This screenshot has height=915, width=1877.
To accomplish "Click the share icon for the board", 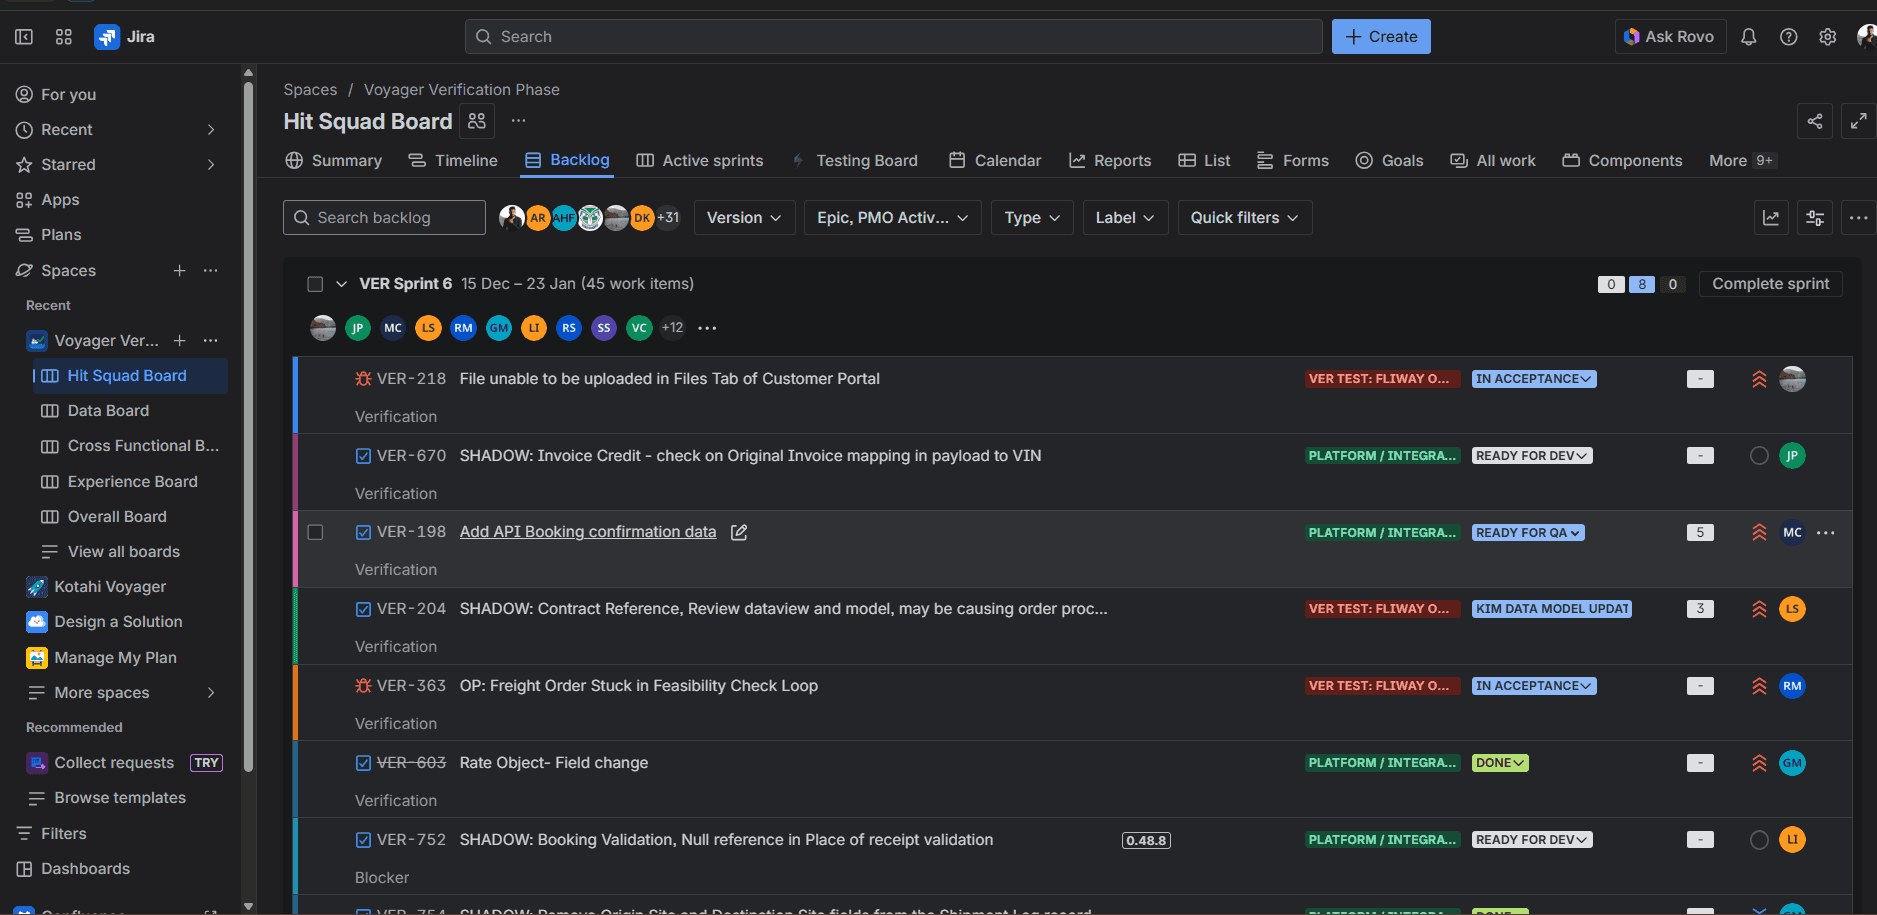I will 1815,121.
